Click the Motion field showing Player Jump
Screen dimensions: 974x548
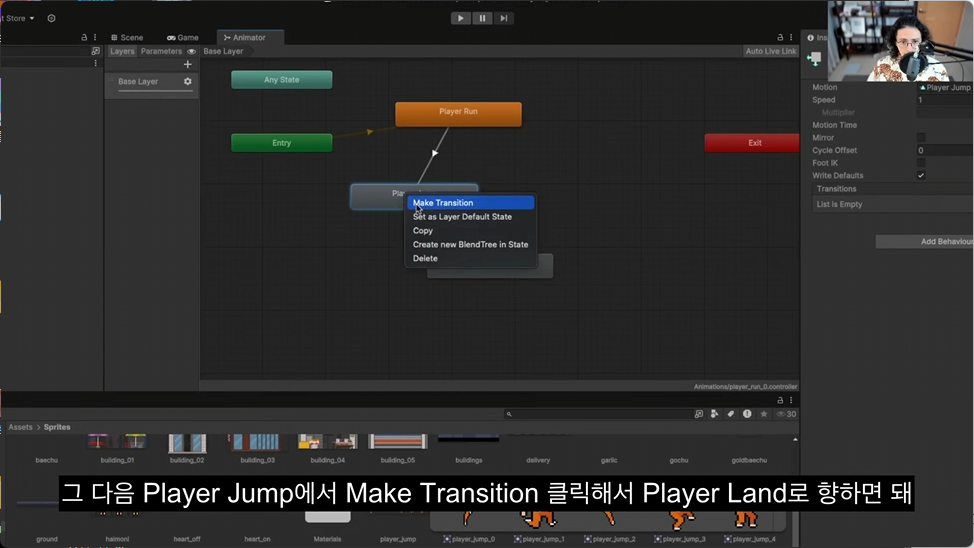point(945,87)
